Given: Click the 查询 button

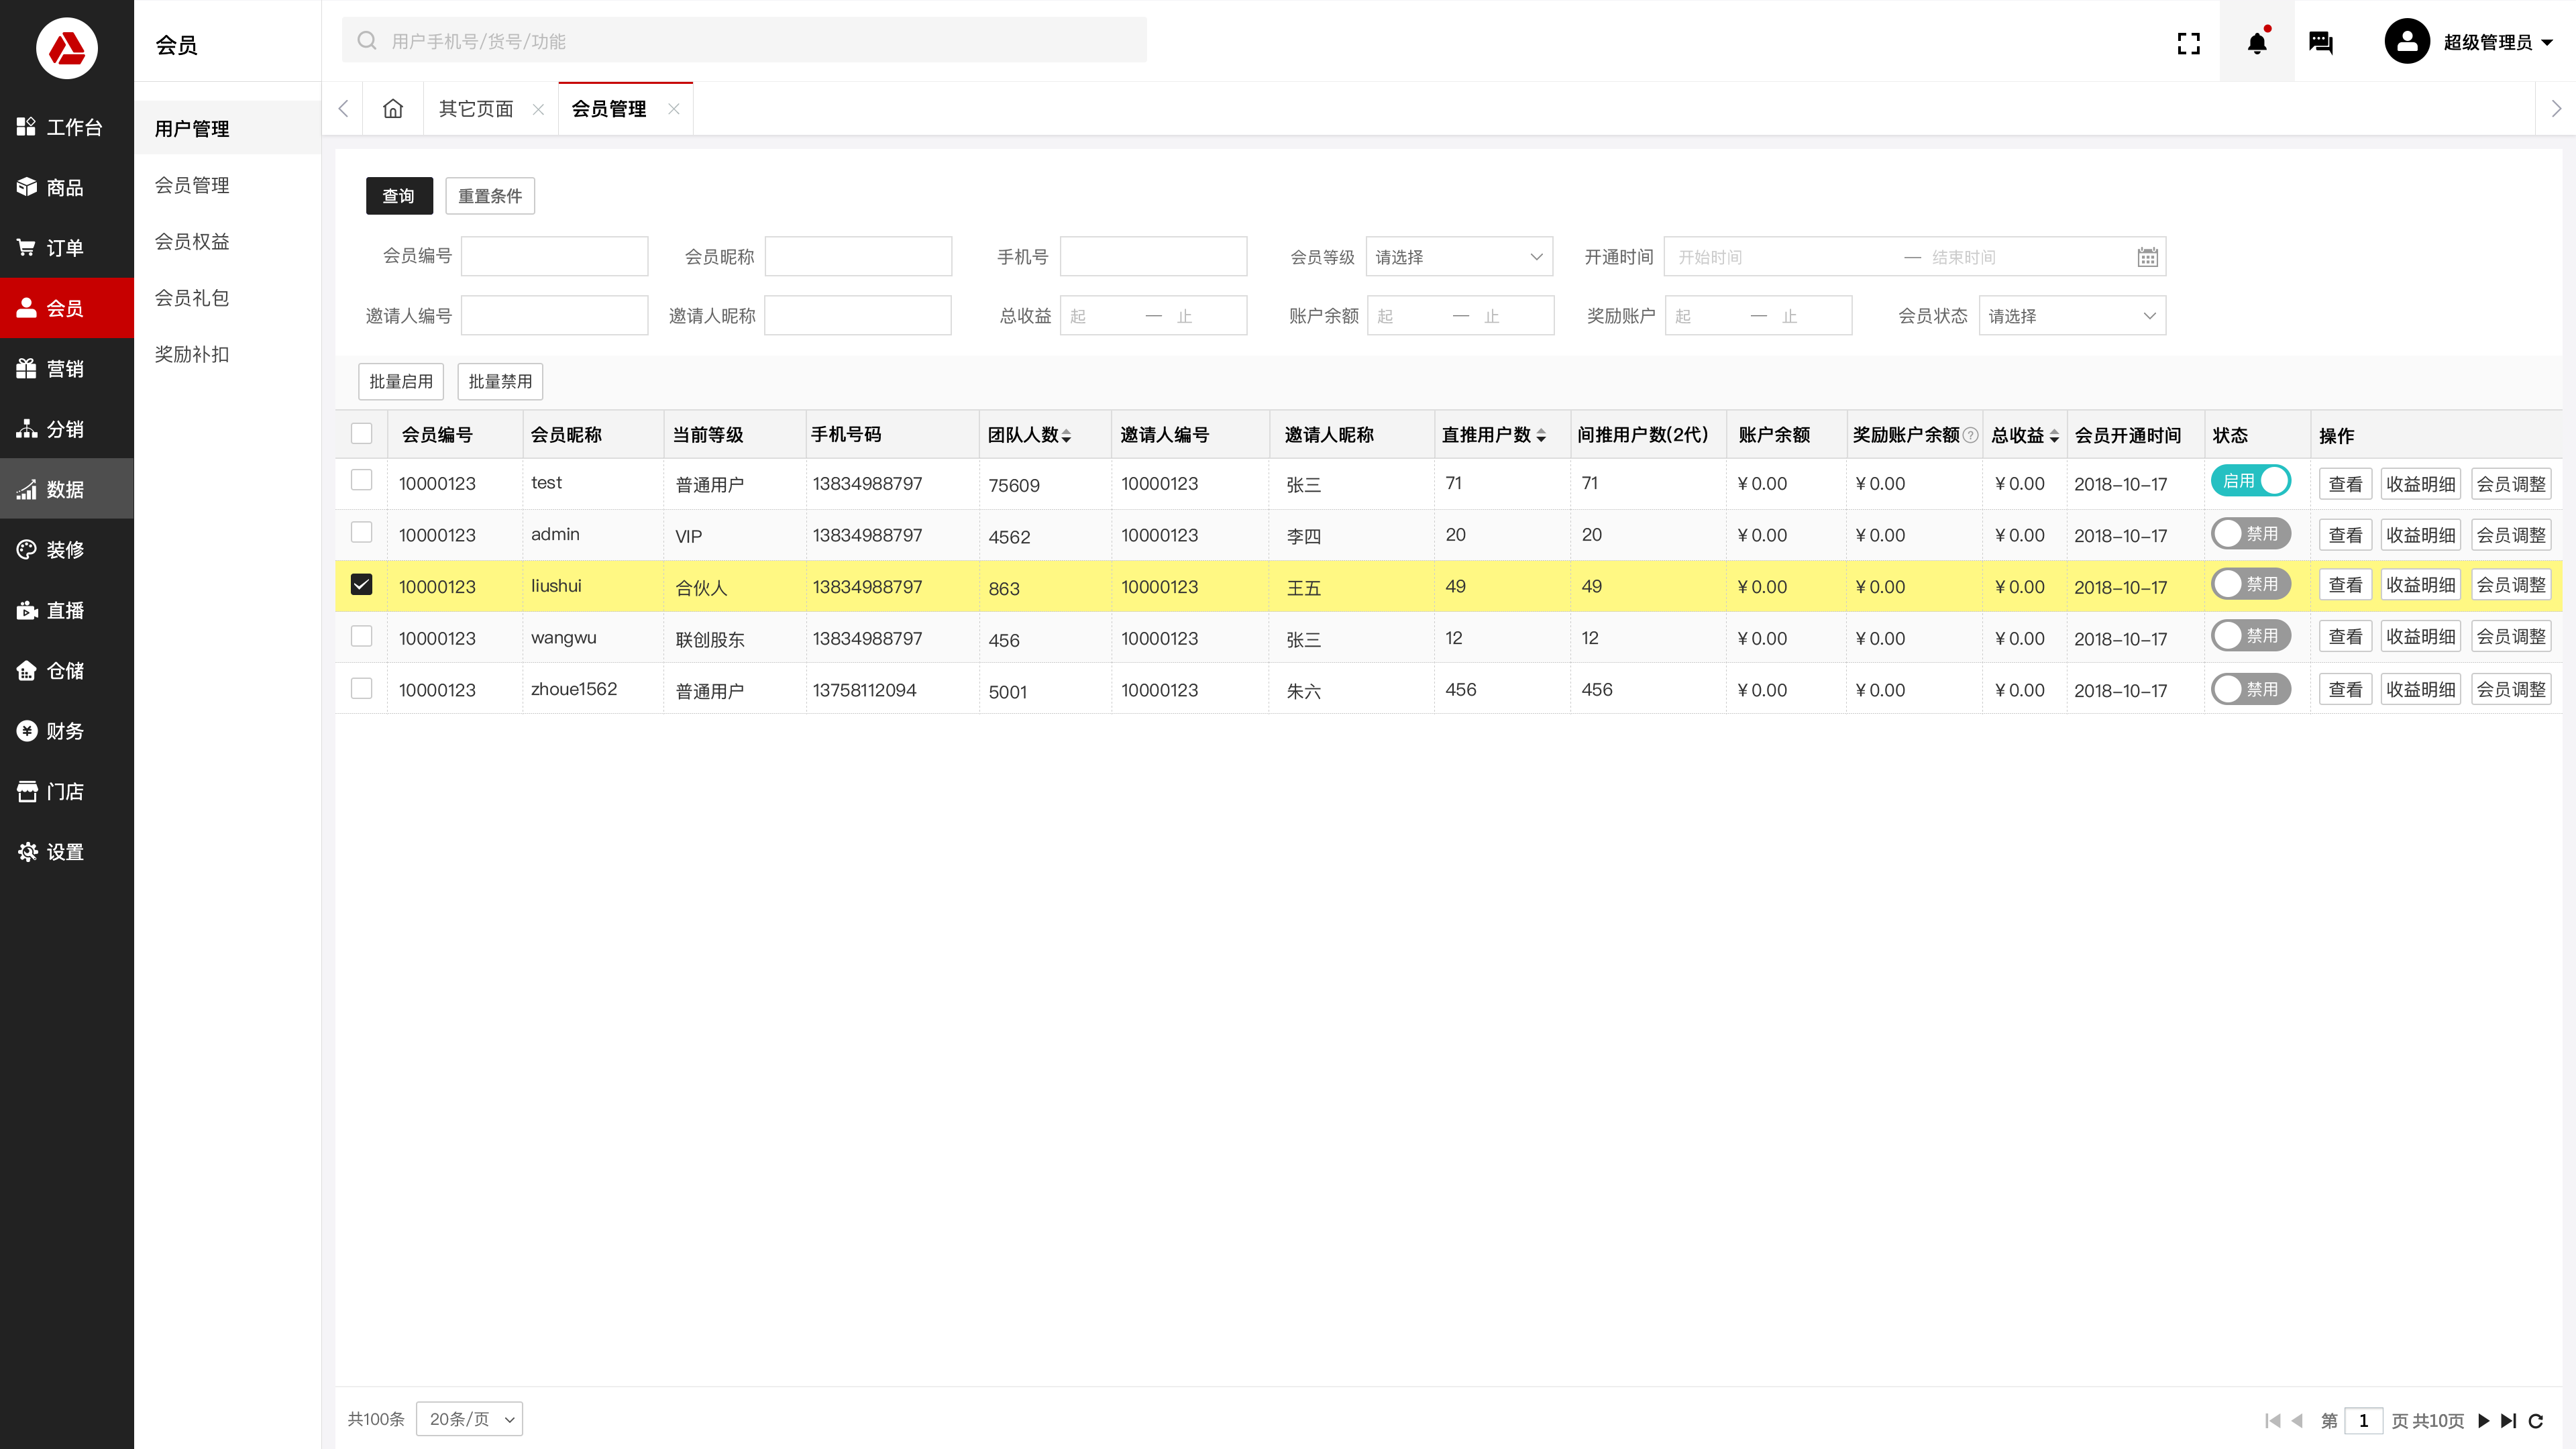Looking at the screenshot, I should pos(399,196).
